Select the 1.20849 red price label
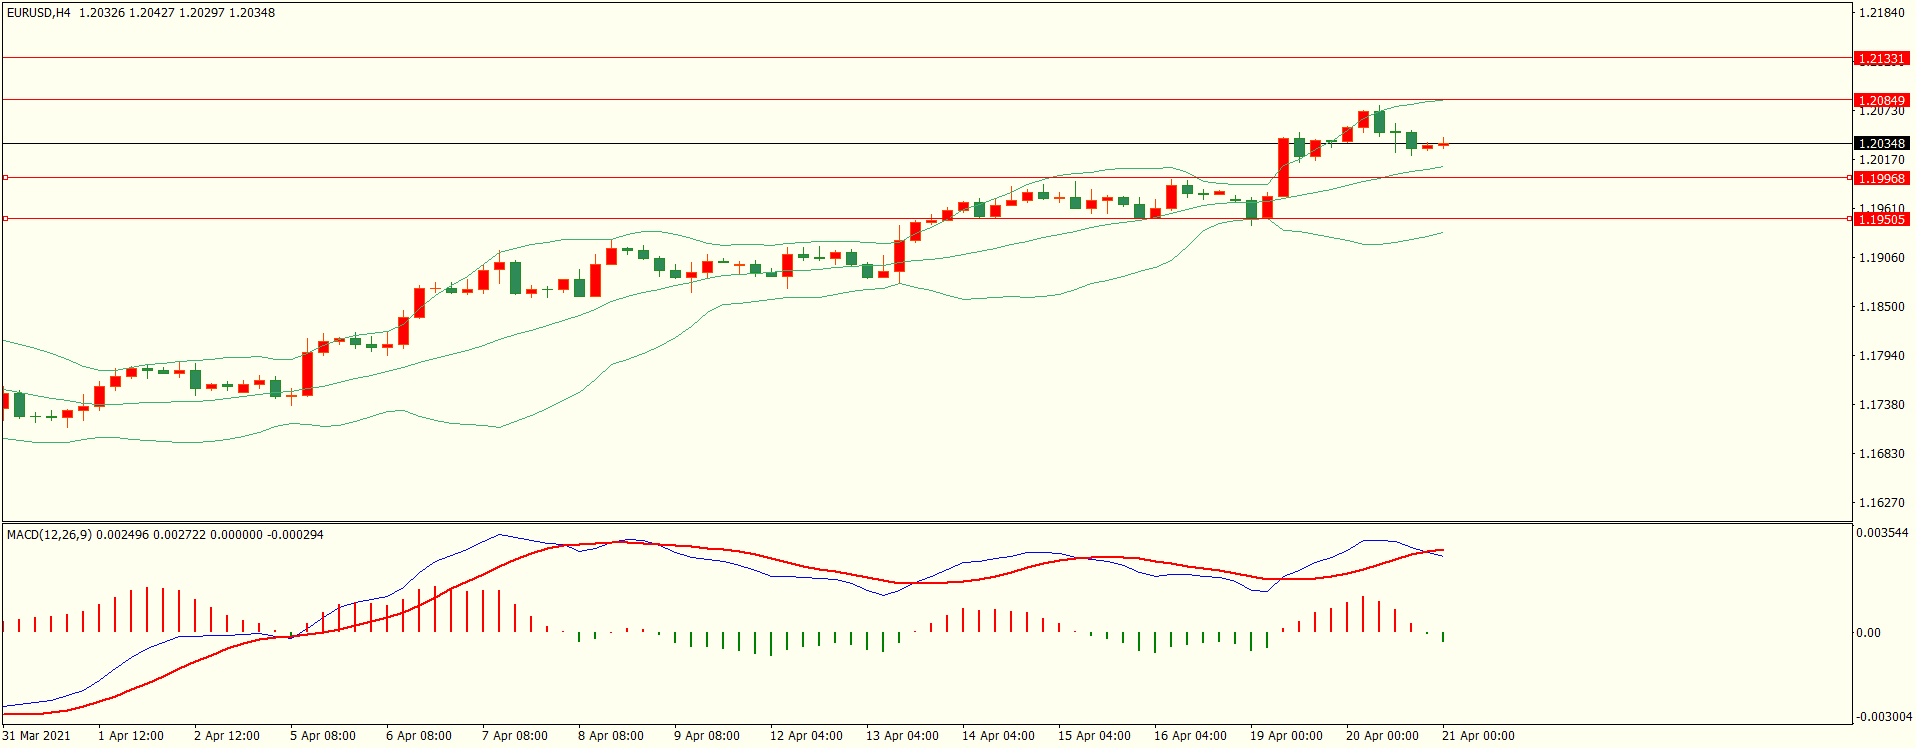 tap(1881, 100)
